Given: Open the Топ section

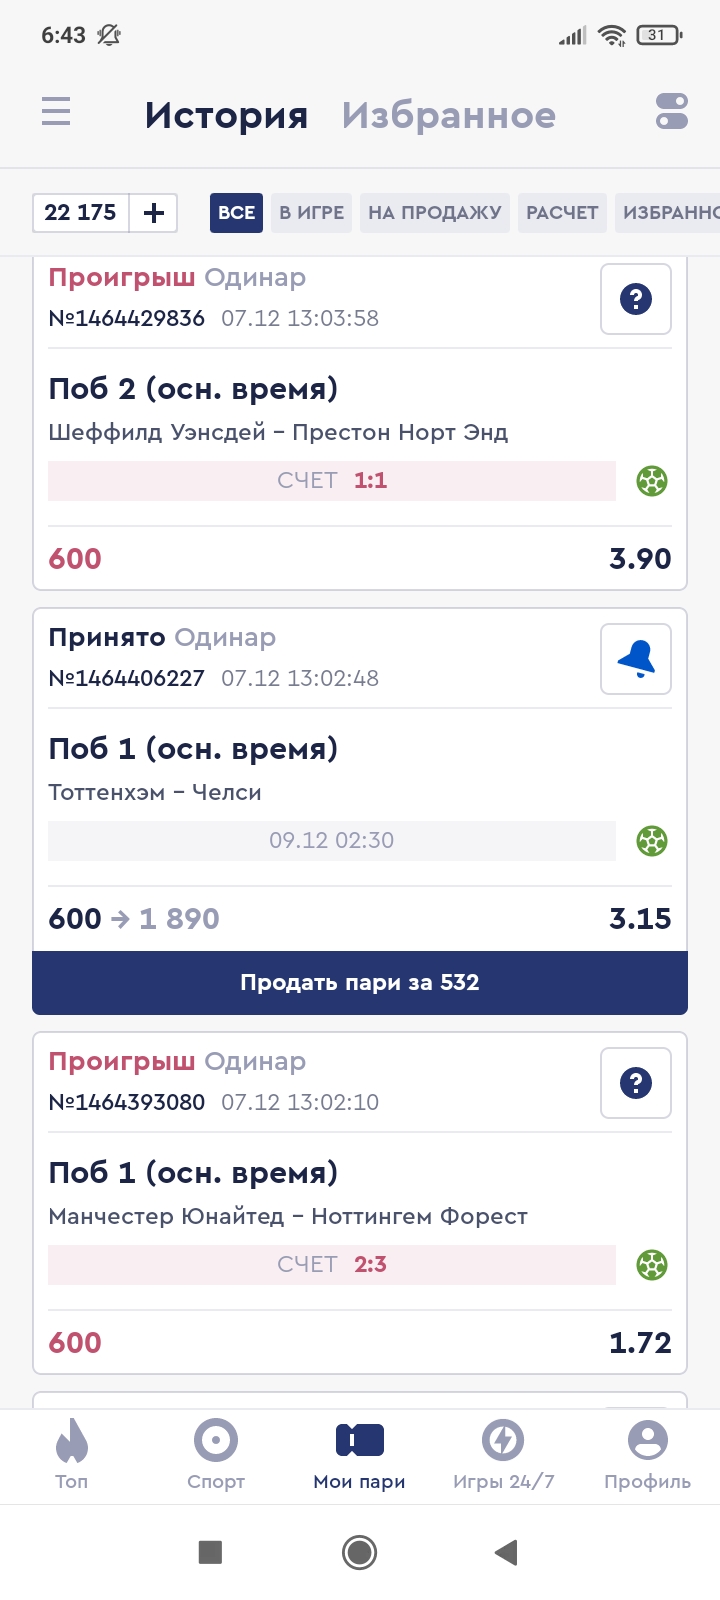Looking at the screenshot, I should (72, 1455).
